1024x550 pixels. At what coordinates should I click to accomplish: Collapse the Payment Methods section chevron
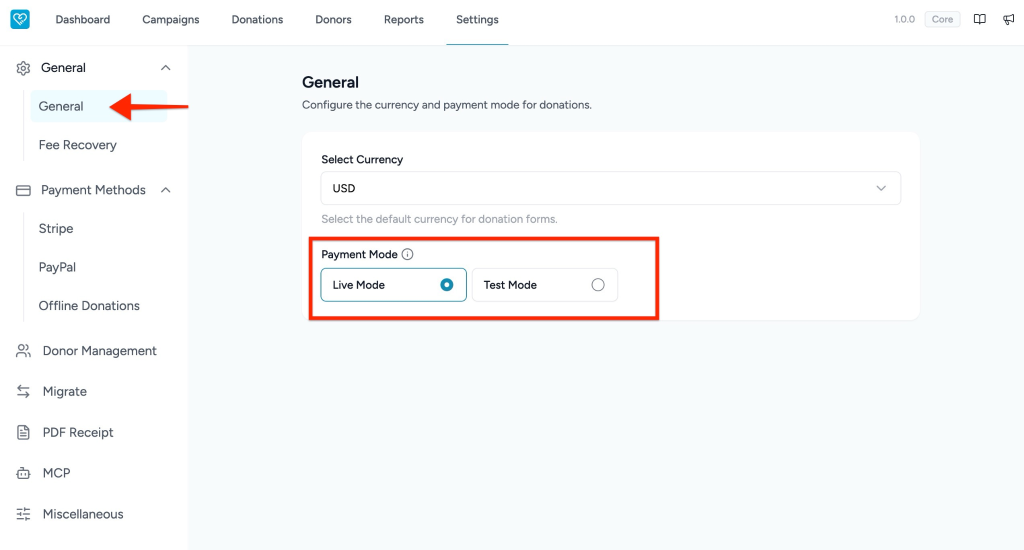point(165,190)
